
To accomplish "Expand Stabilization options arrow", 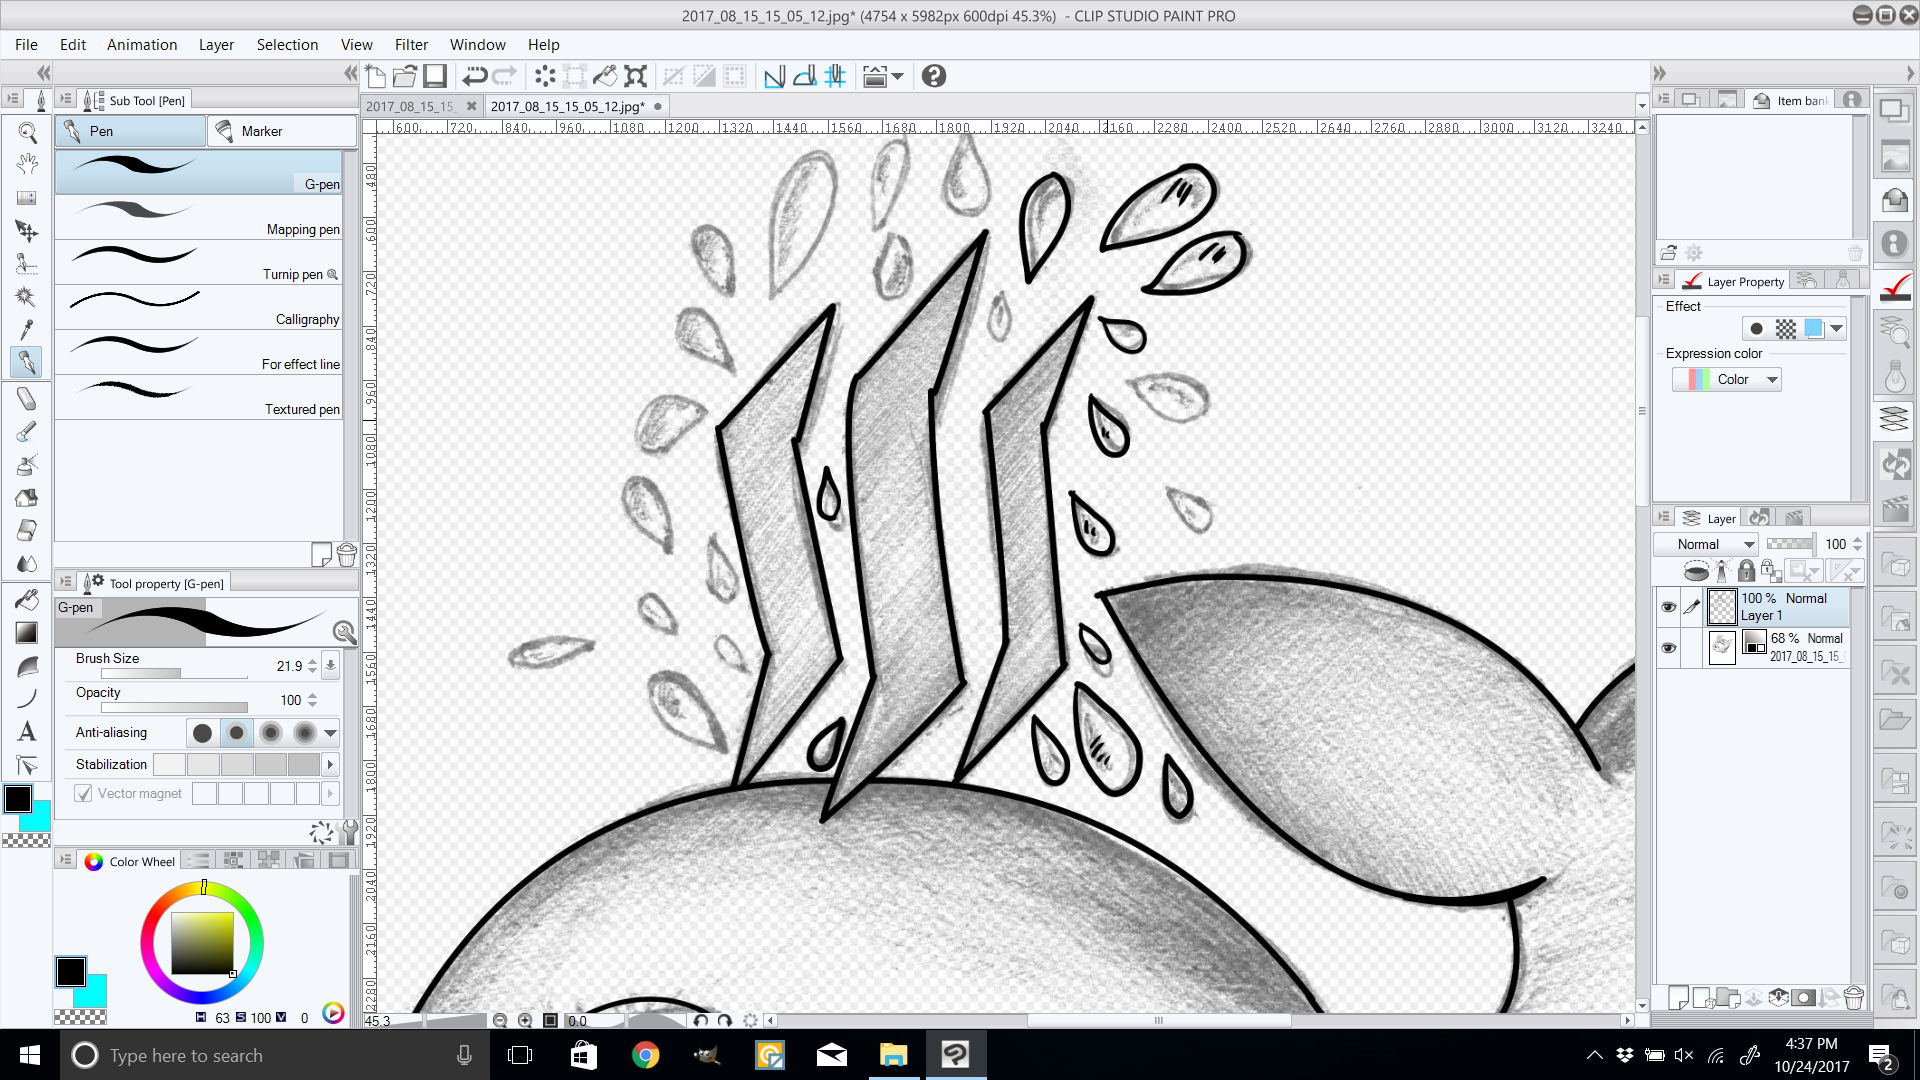I will pyautogui.click(x=330, y=764).
